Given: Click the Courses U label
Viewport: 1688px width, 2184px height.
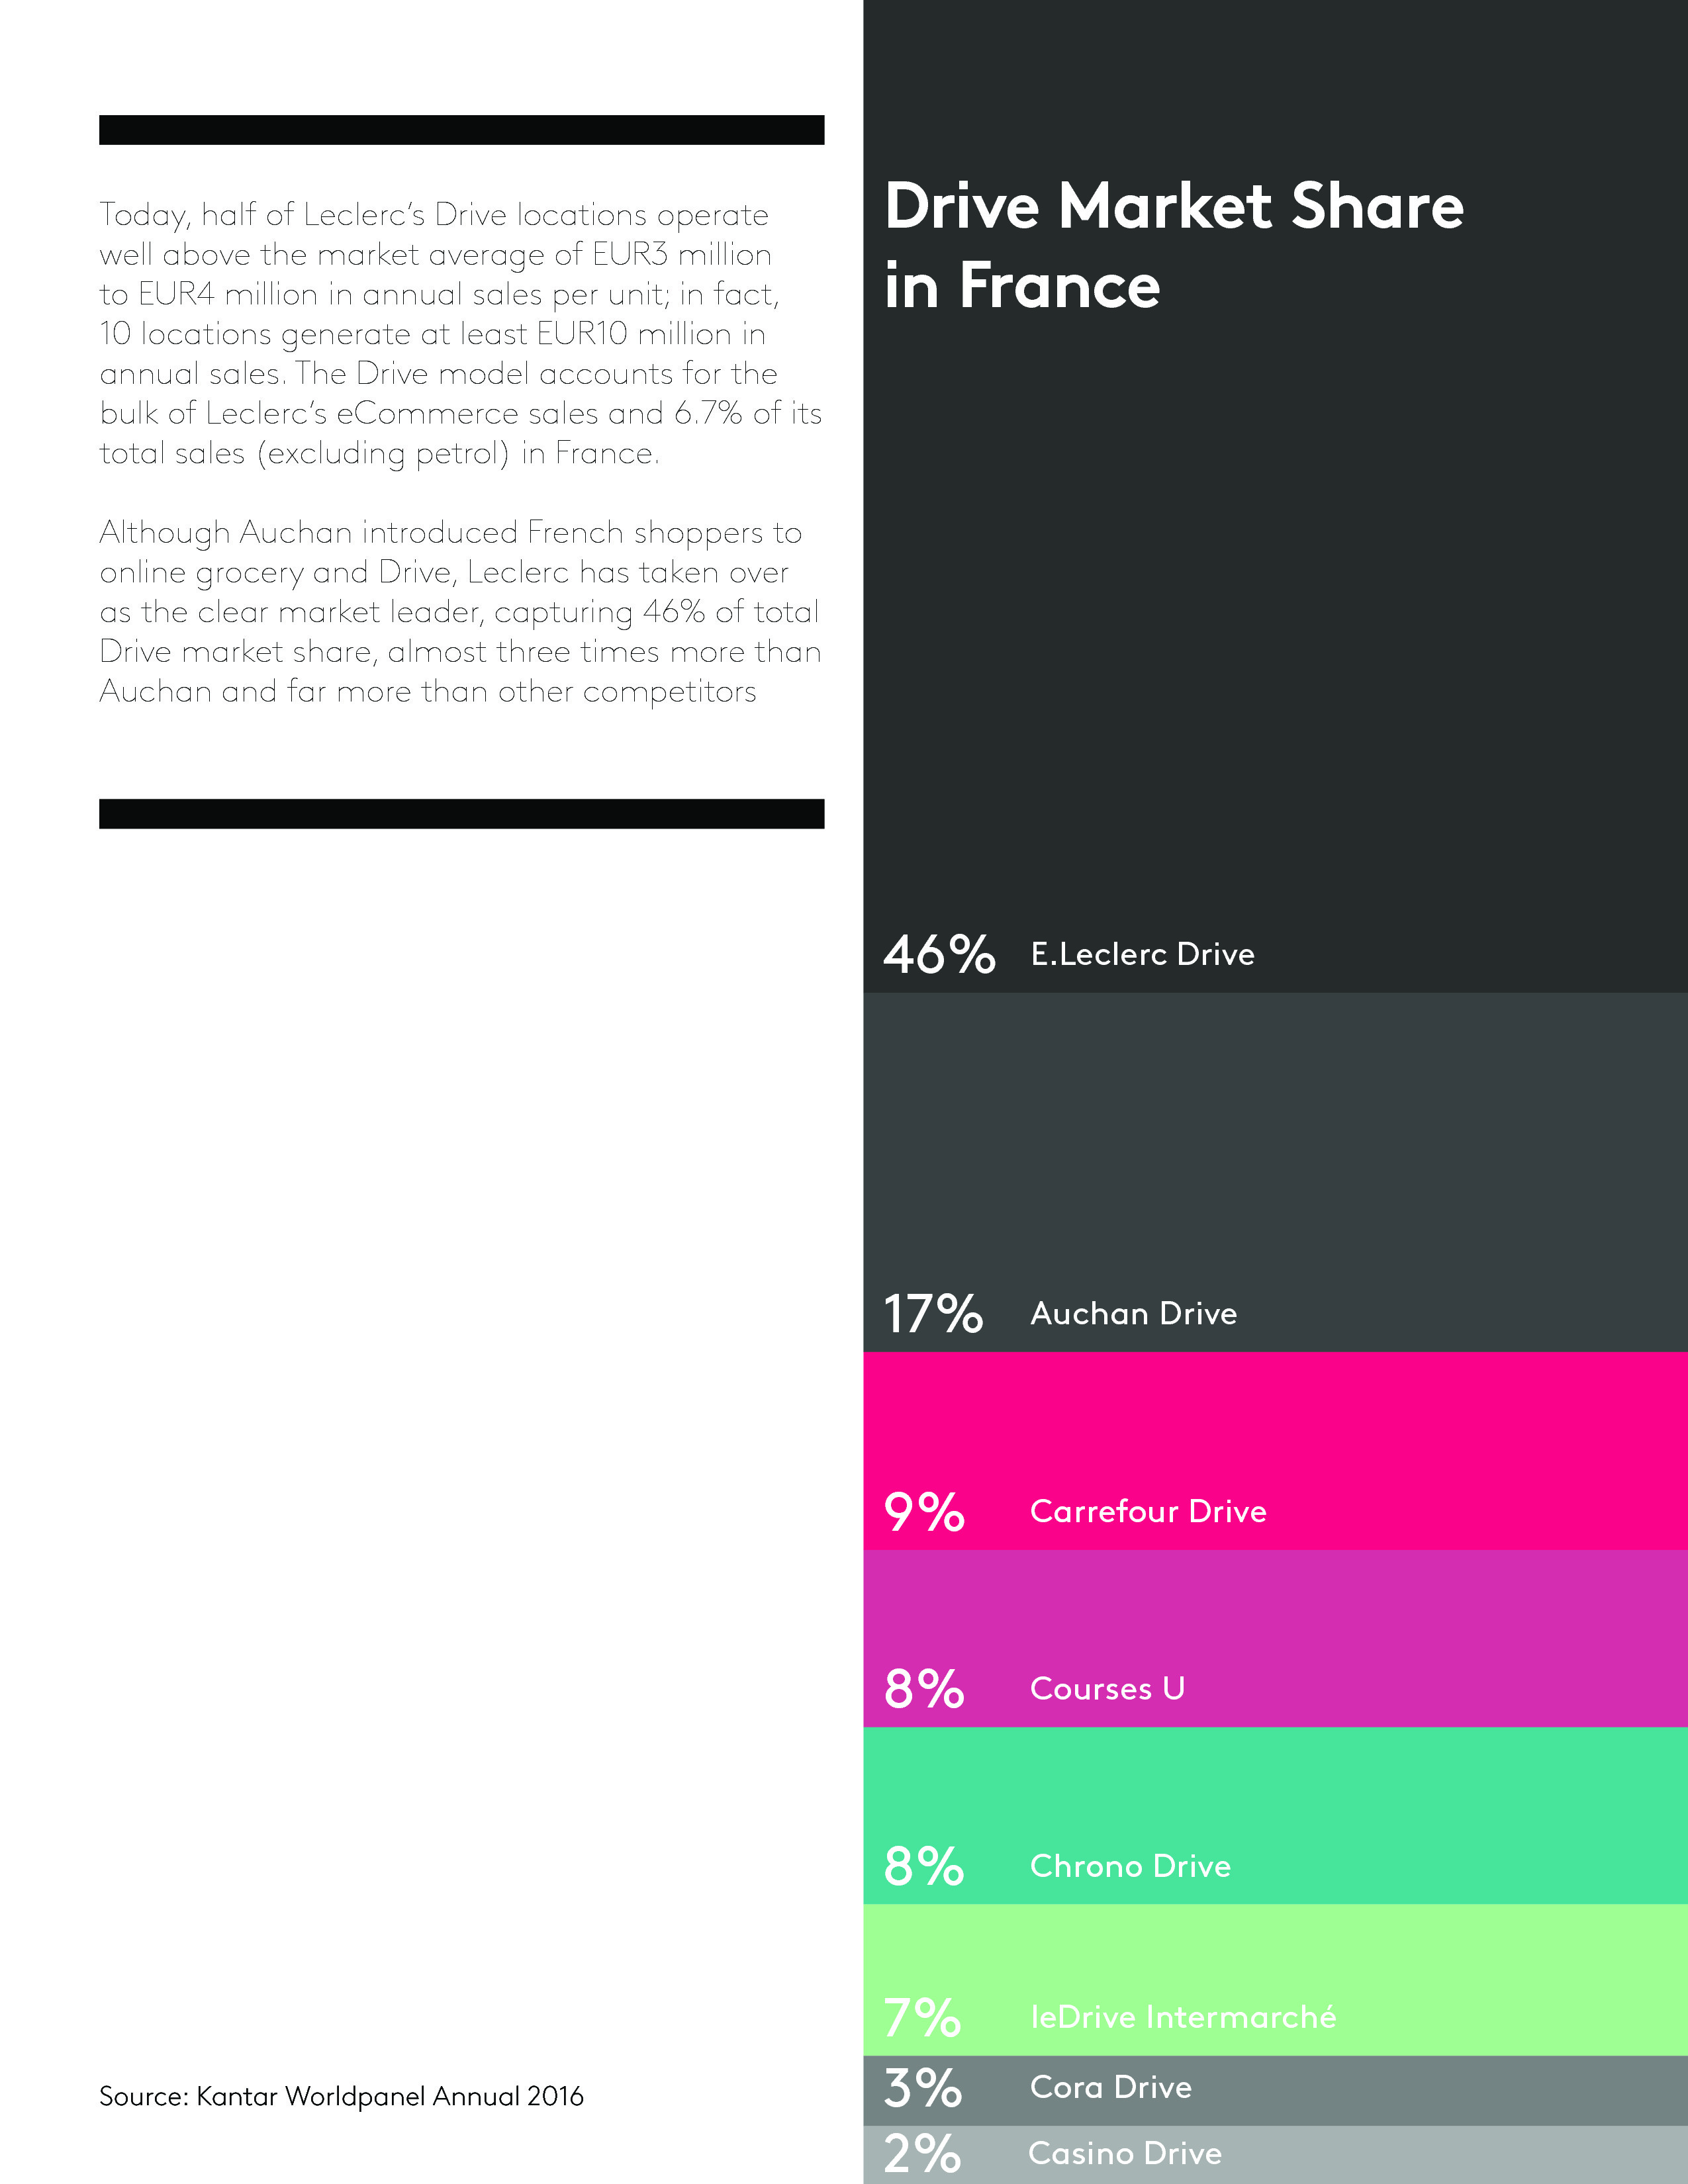Looking at the screenshot, I should [1107, 1689].
